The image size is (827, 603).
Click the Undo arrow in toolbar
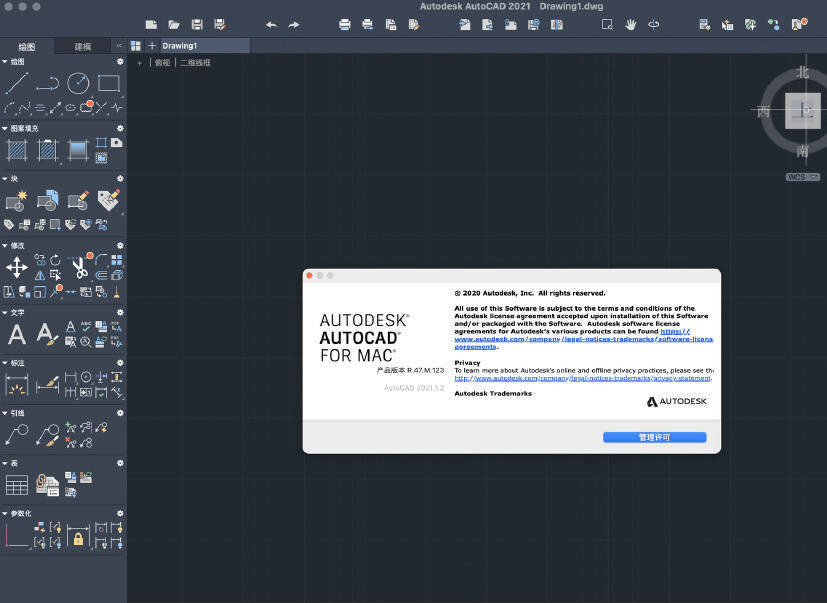[x=271, y=25]
